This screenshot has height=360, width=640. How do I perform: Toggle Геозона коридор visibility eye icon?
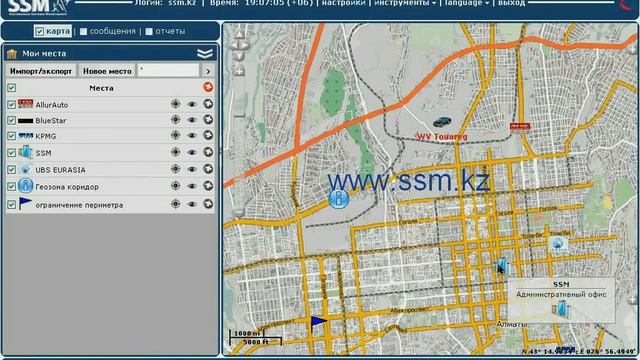tap(192, 186)
